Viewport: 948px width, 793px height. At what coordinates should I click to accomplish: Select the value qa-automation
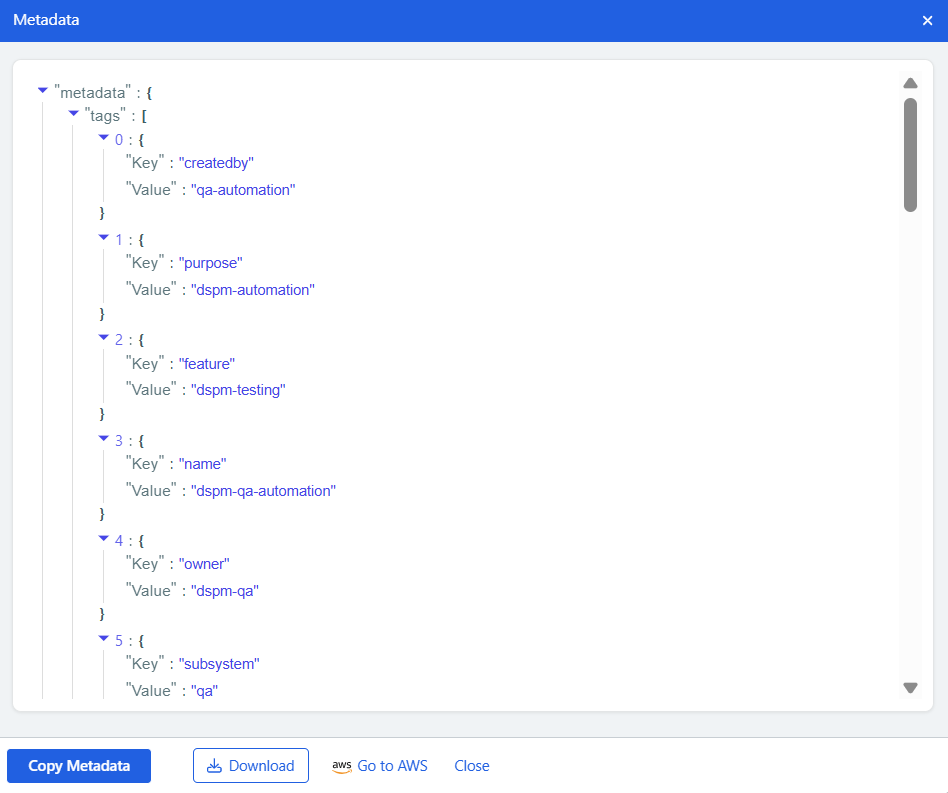[243, 189]
